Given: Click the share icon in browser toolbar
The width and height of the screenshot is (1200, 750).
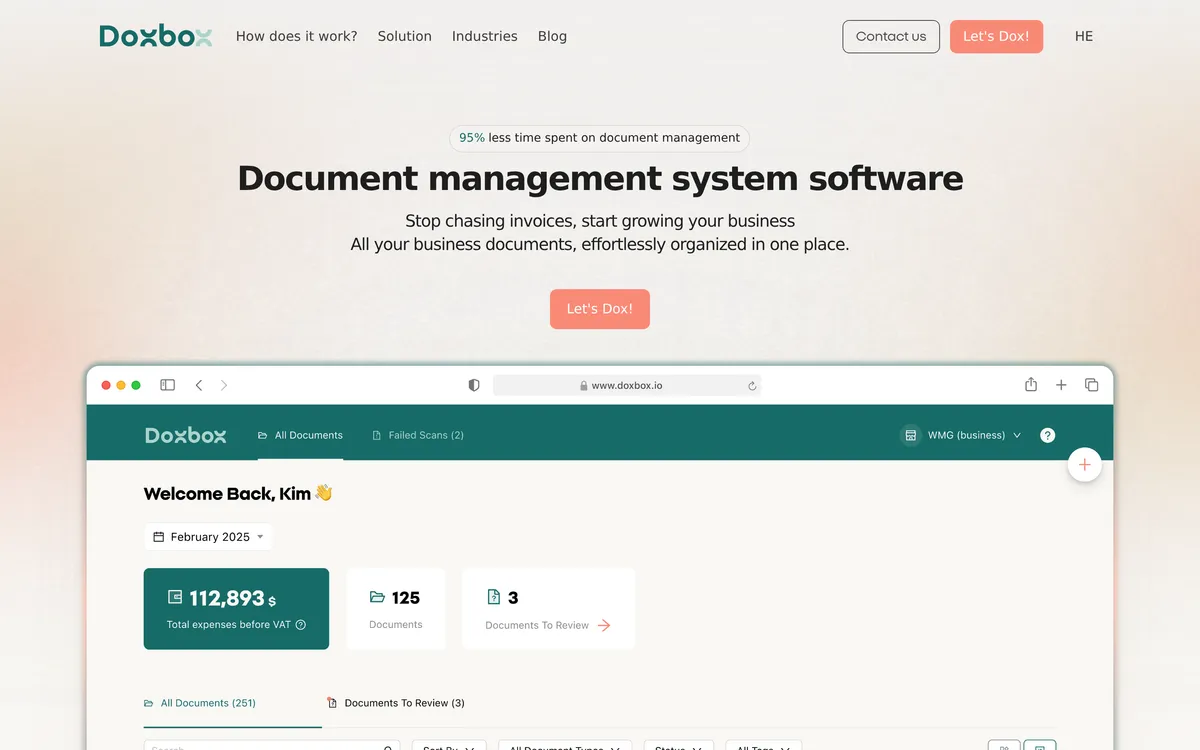Looking at the screenshot, I should tap(1031, 385).
